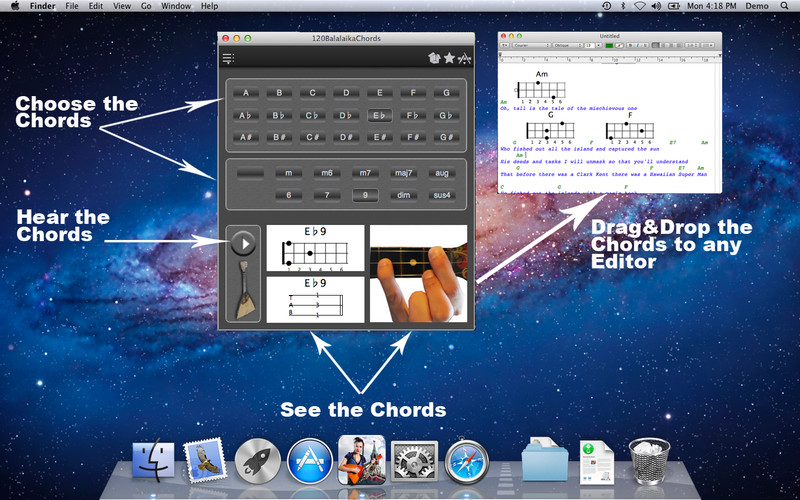Image resolution: width=800 pixels, height=500 pixels.
Task: Click the green text color swatch
Action: (x=608, y=45)
